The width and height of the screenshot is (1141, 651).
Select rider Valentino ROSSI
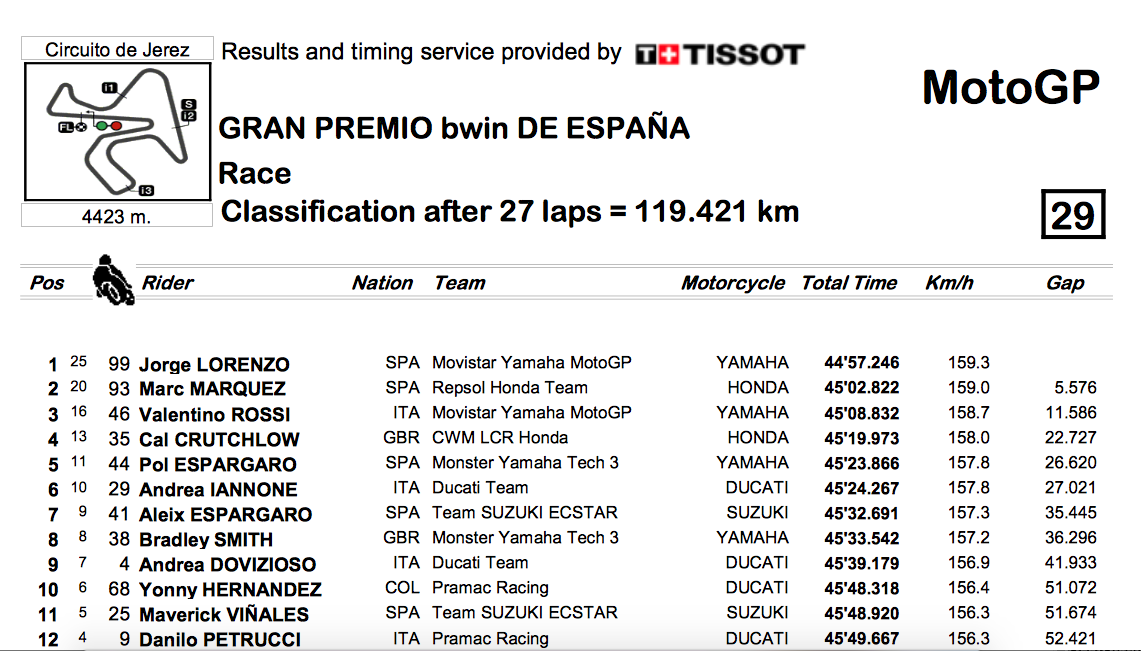(214, 415)
